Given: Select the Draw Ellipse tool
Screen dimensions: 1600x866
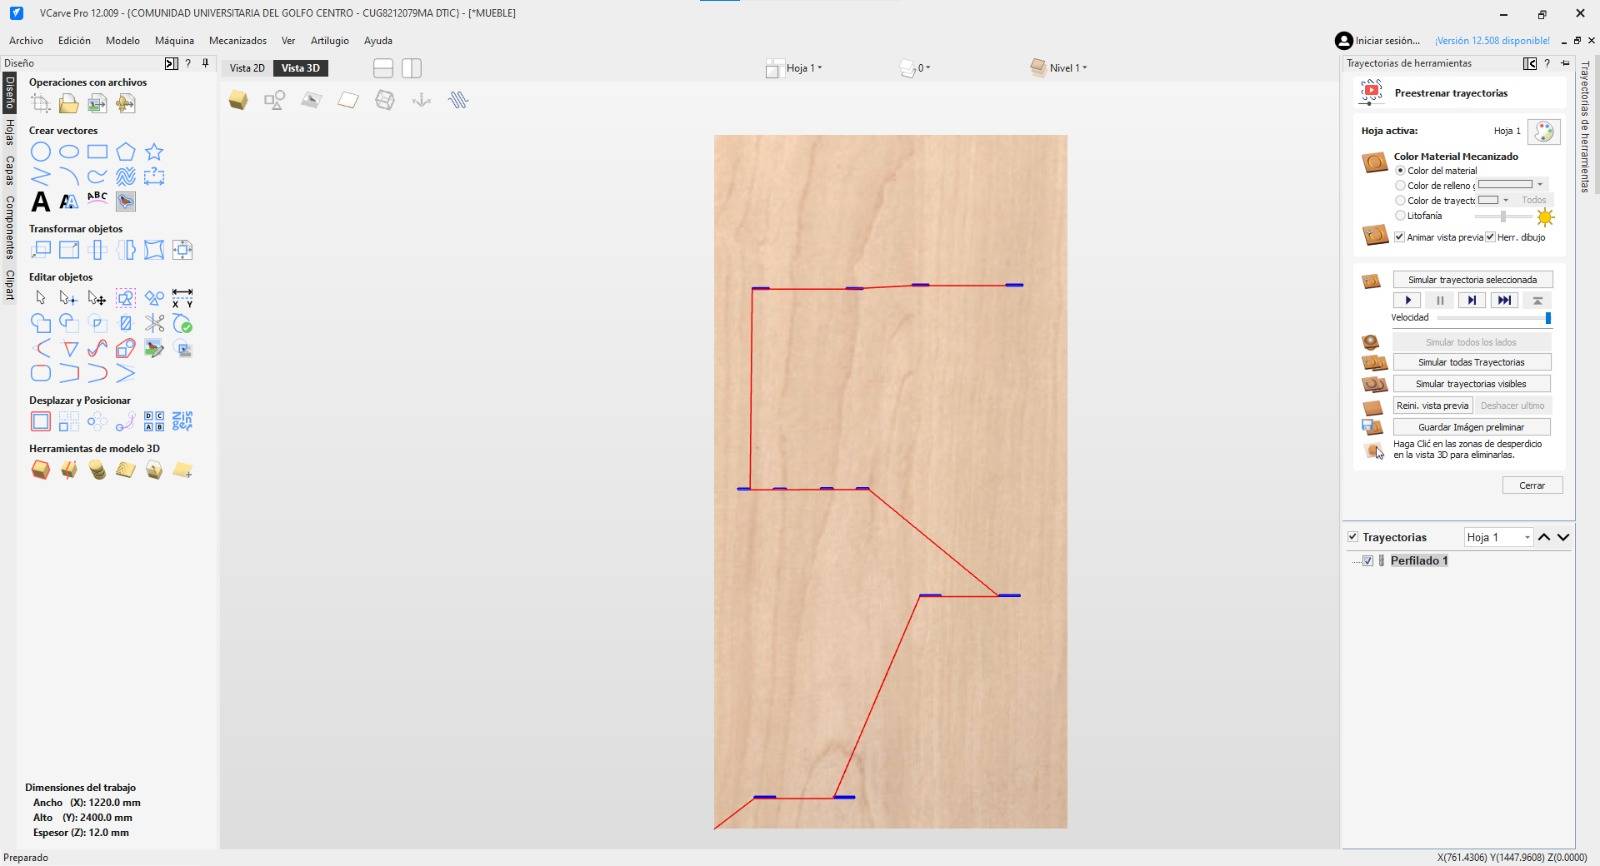Looking at the screenshot, I should [x=69, y=152].
